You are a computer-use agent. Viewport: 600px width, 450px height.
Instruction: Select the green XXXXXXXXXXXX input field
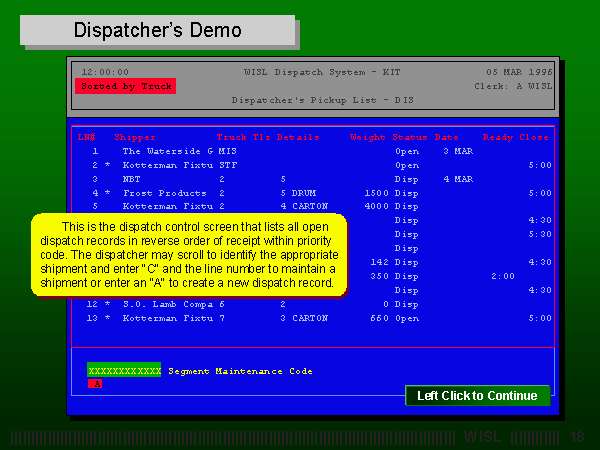pyautogui.click(x=124, y=370)
